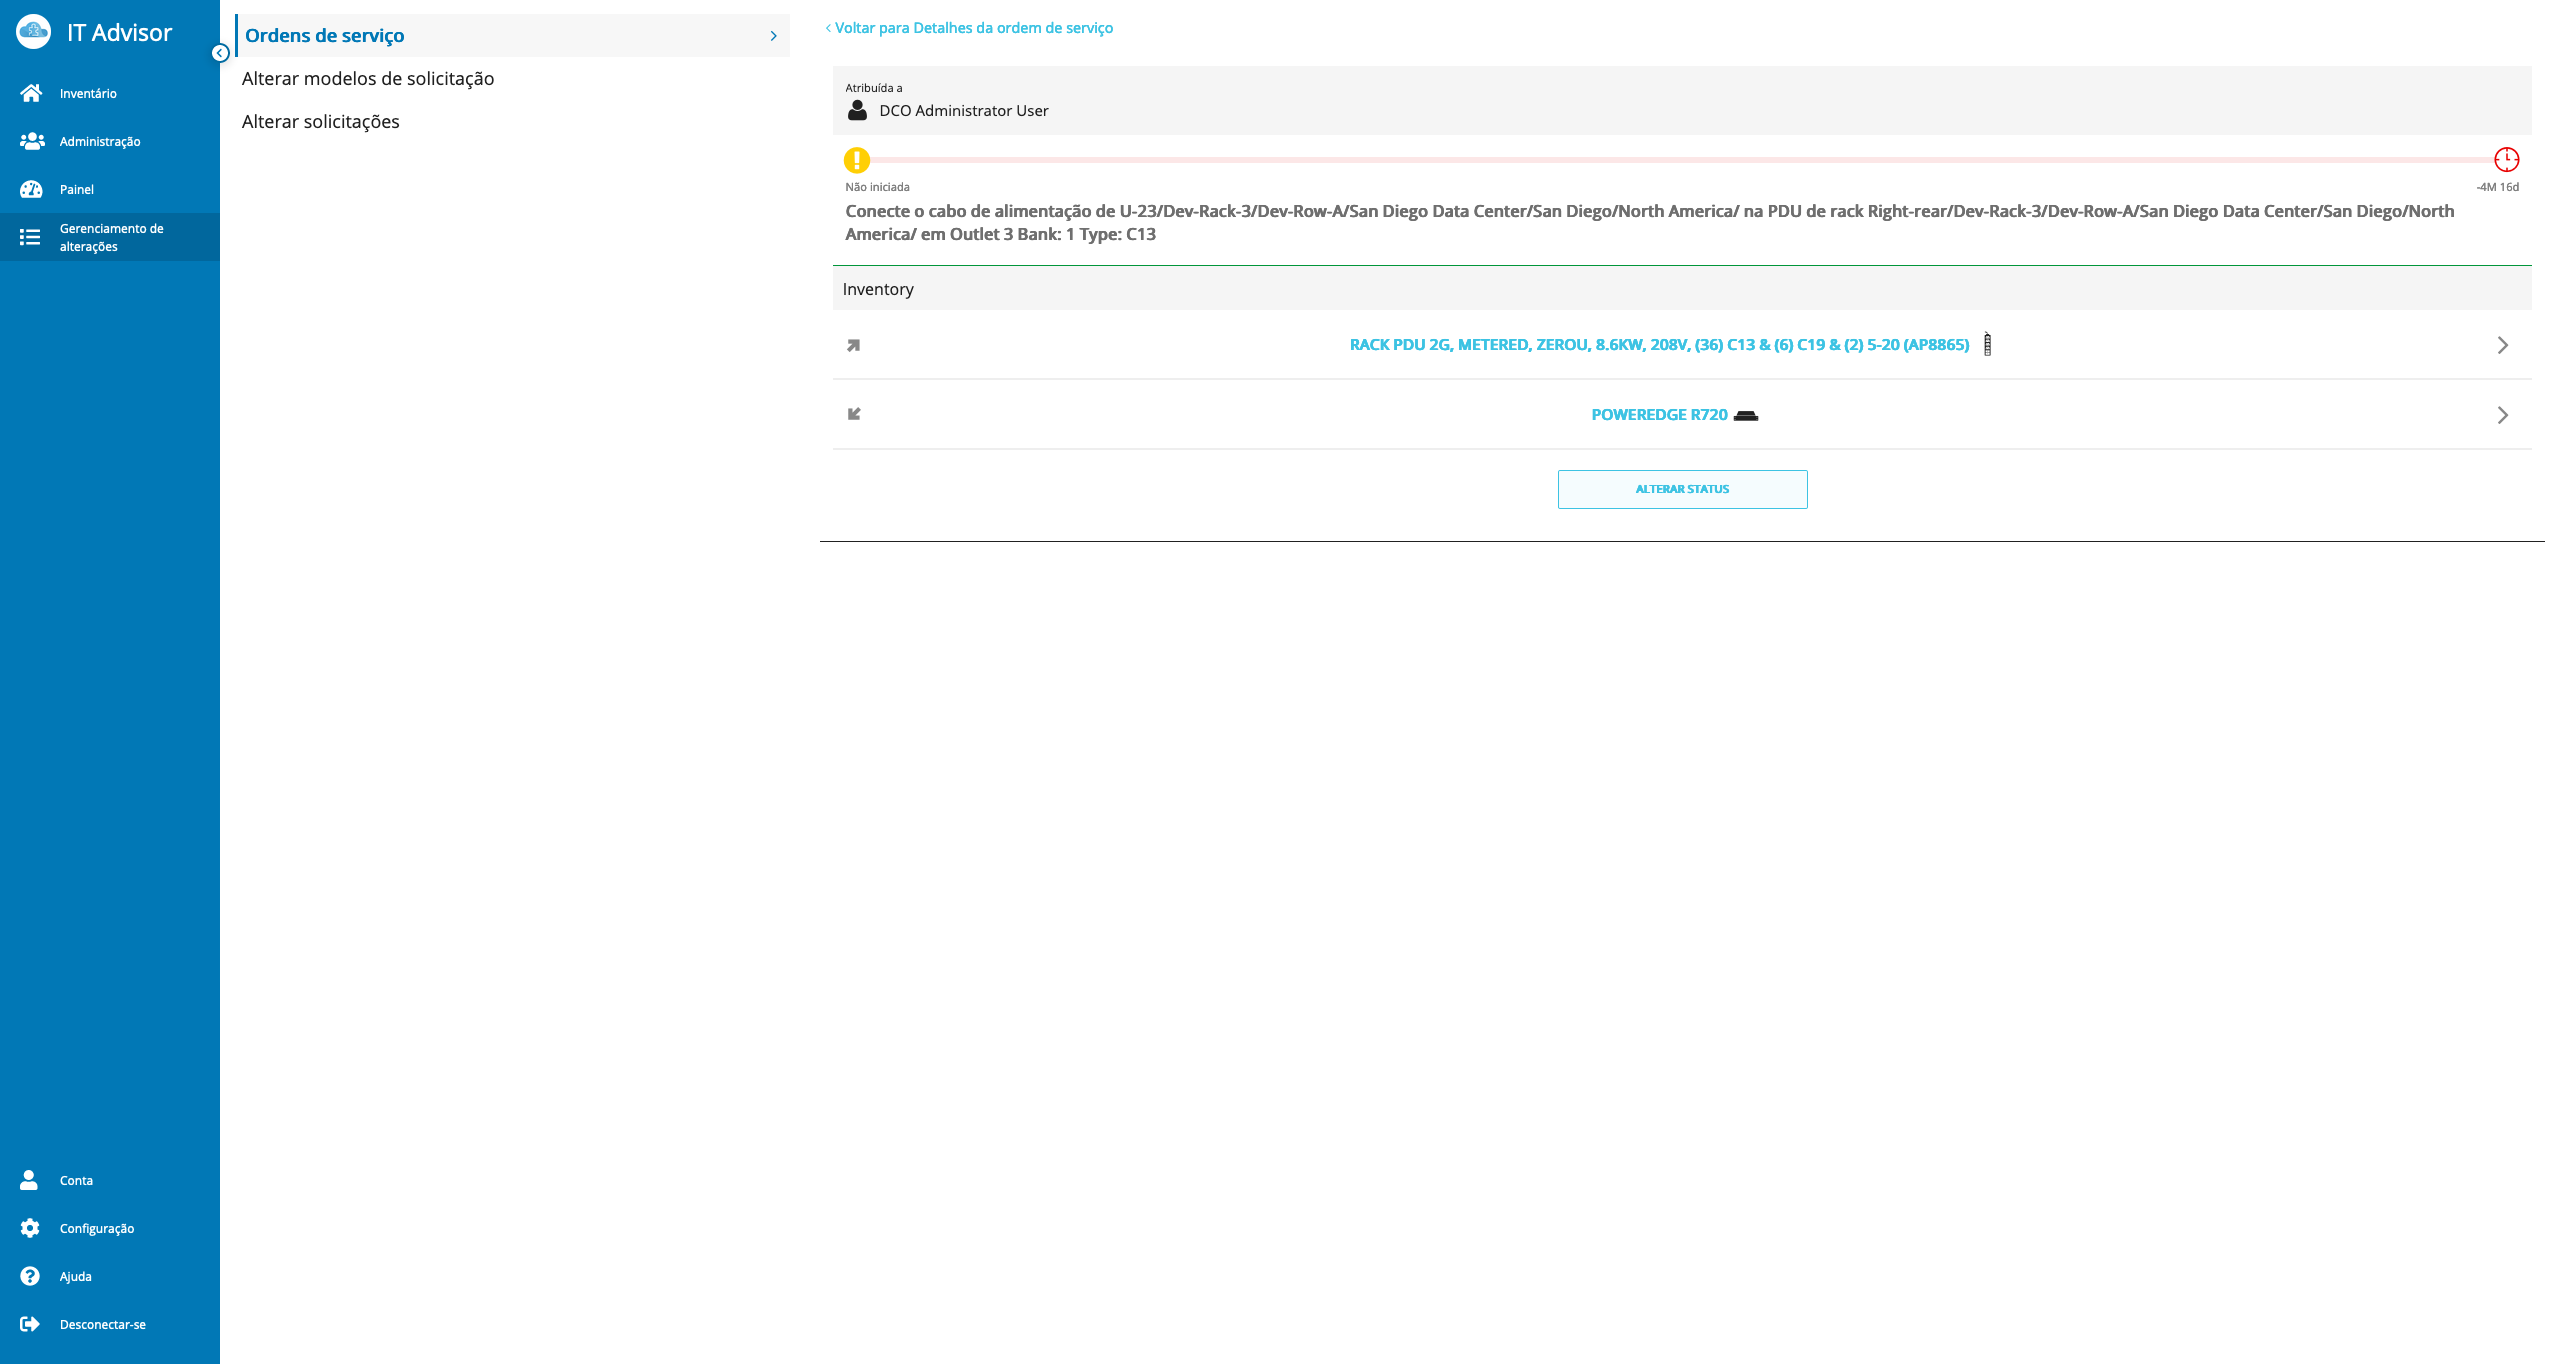The height and width of the screenshot is (1364, 2560).
Task: Select Administração in the sidebar
Action: 100,141
